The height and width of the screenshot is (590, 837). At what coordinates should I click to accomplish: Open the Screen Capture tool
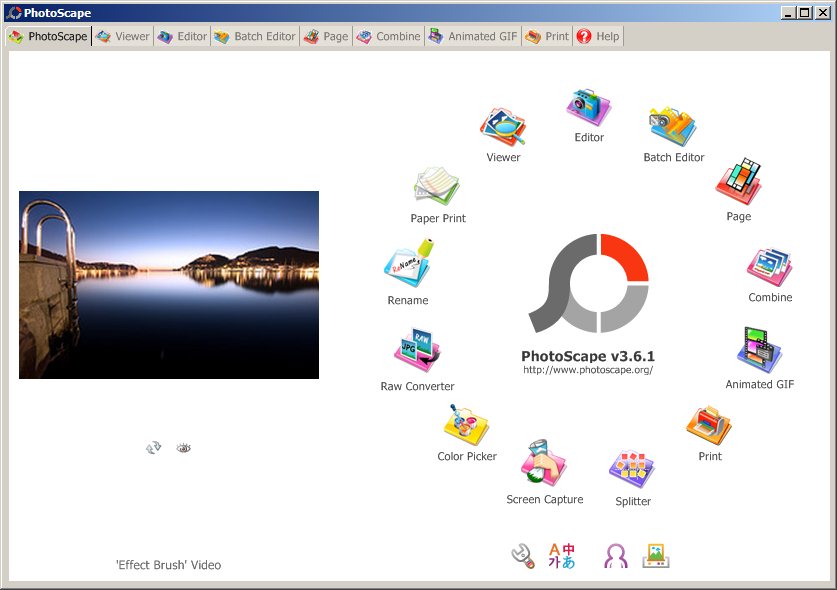[544, 464]
